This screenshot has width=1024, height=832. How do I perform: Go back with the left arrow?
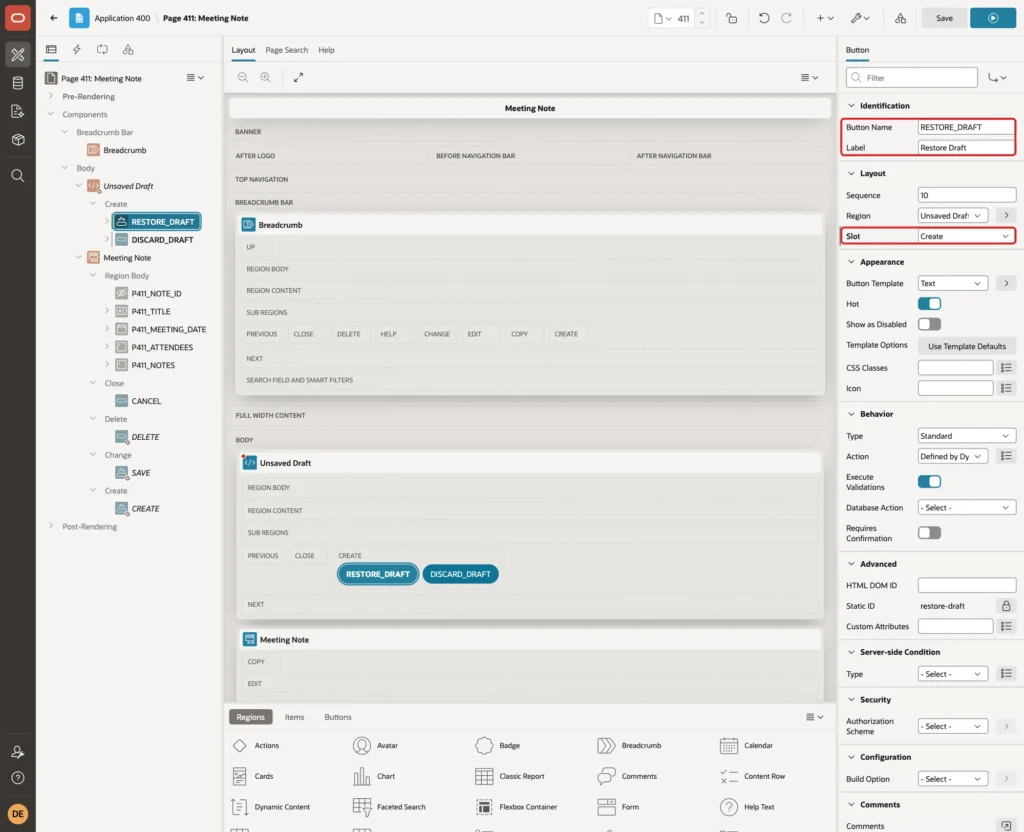(54, 18)
